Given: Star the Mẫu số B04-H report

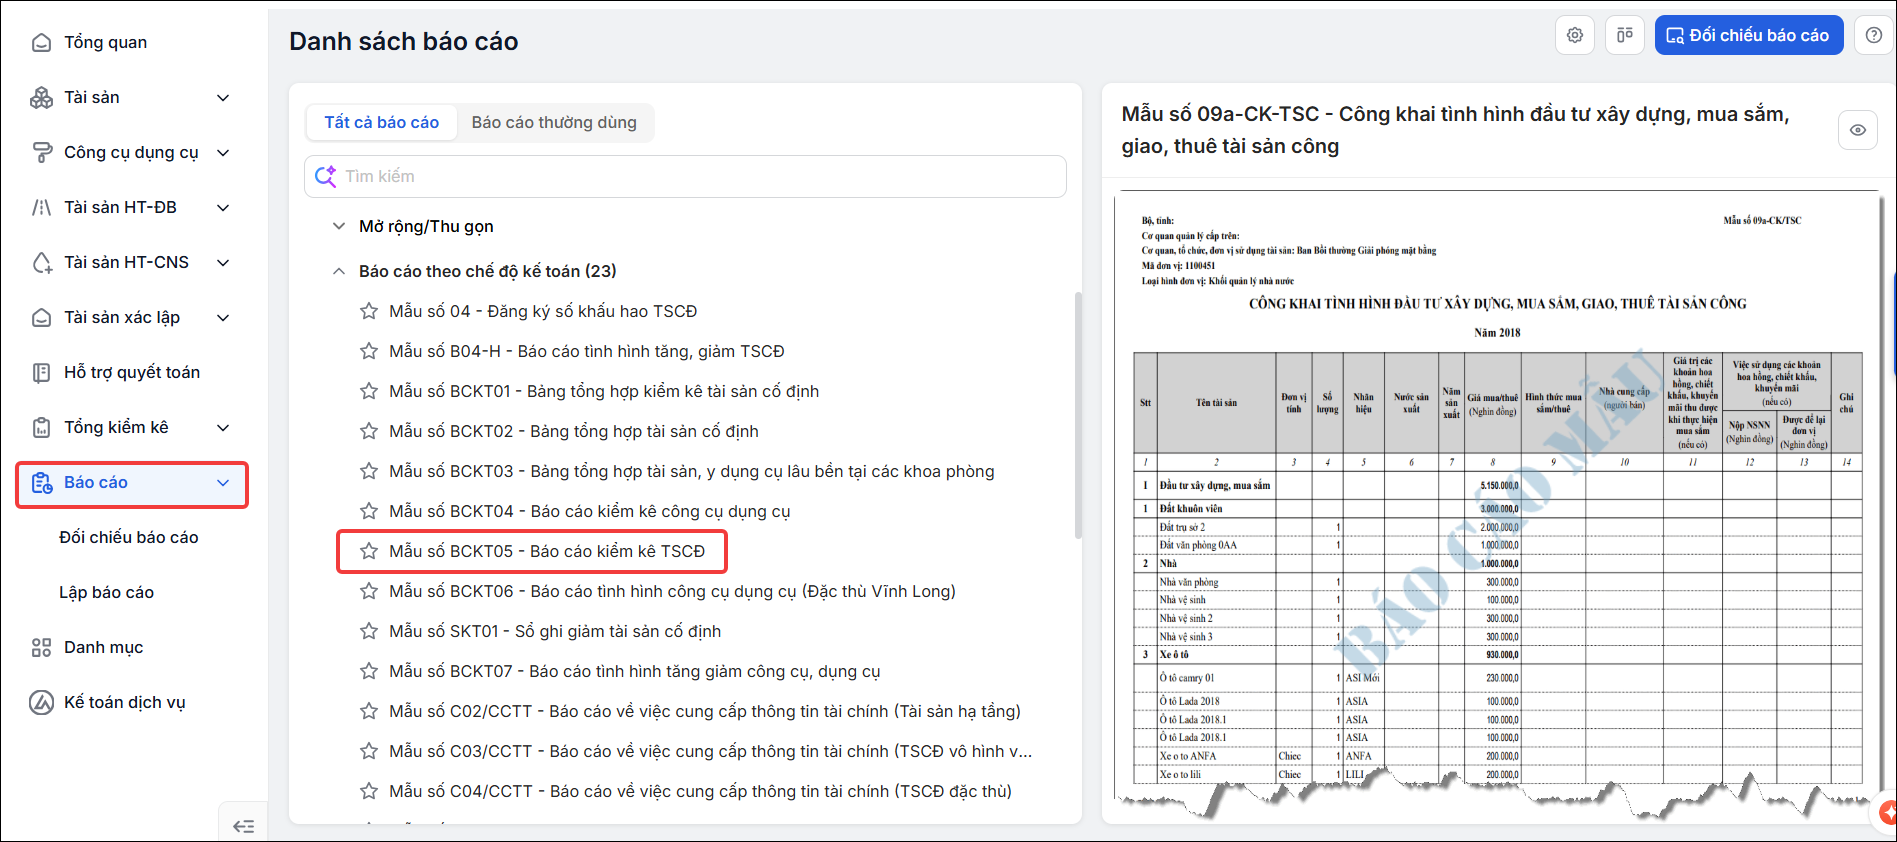Looking at the screenshot, I should 369,351.
